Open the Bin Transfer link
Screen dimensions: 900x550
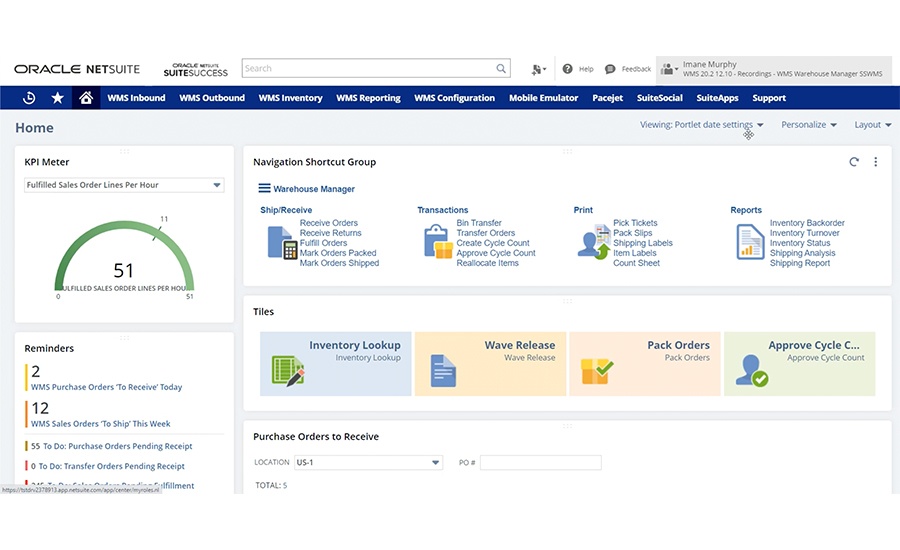coord(479,223)
